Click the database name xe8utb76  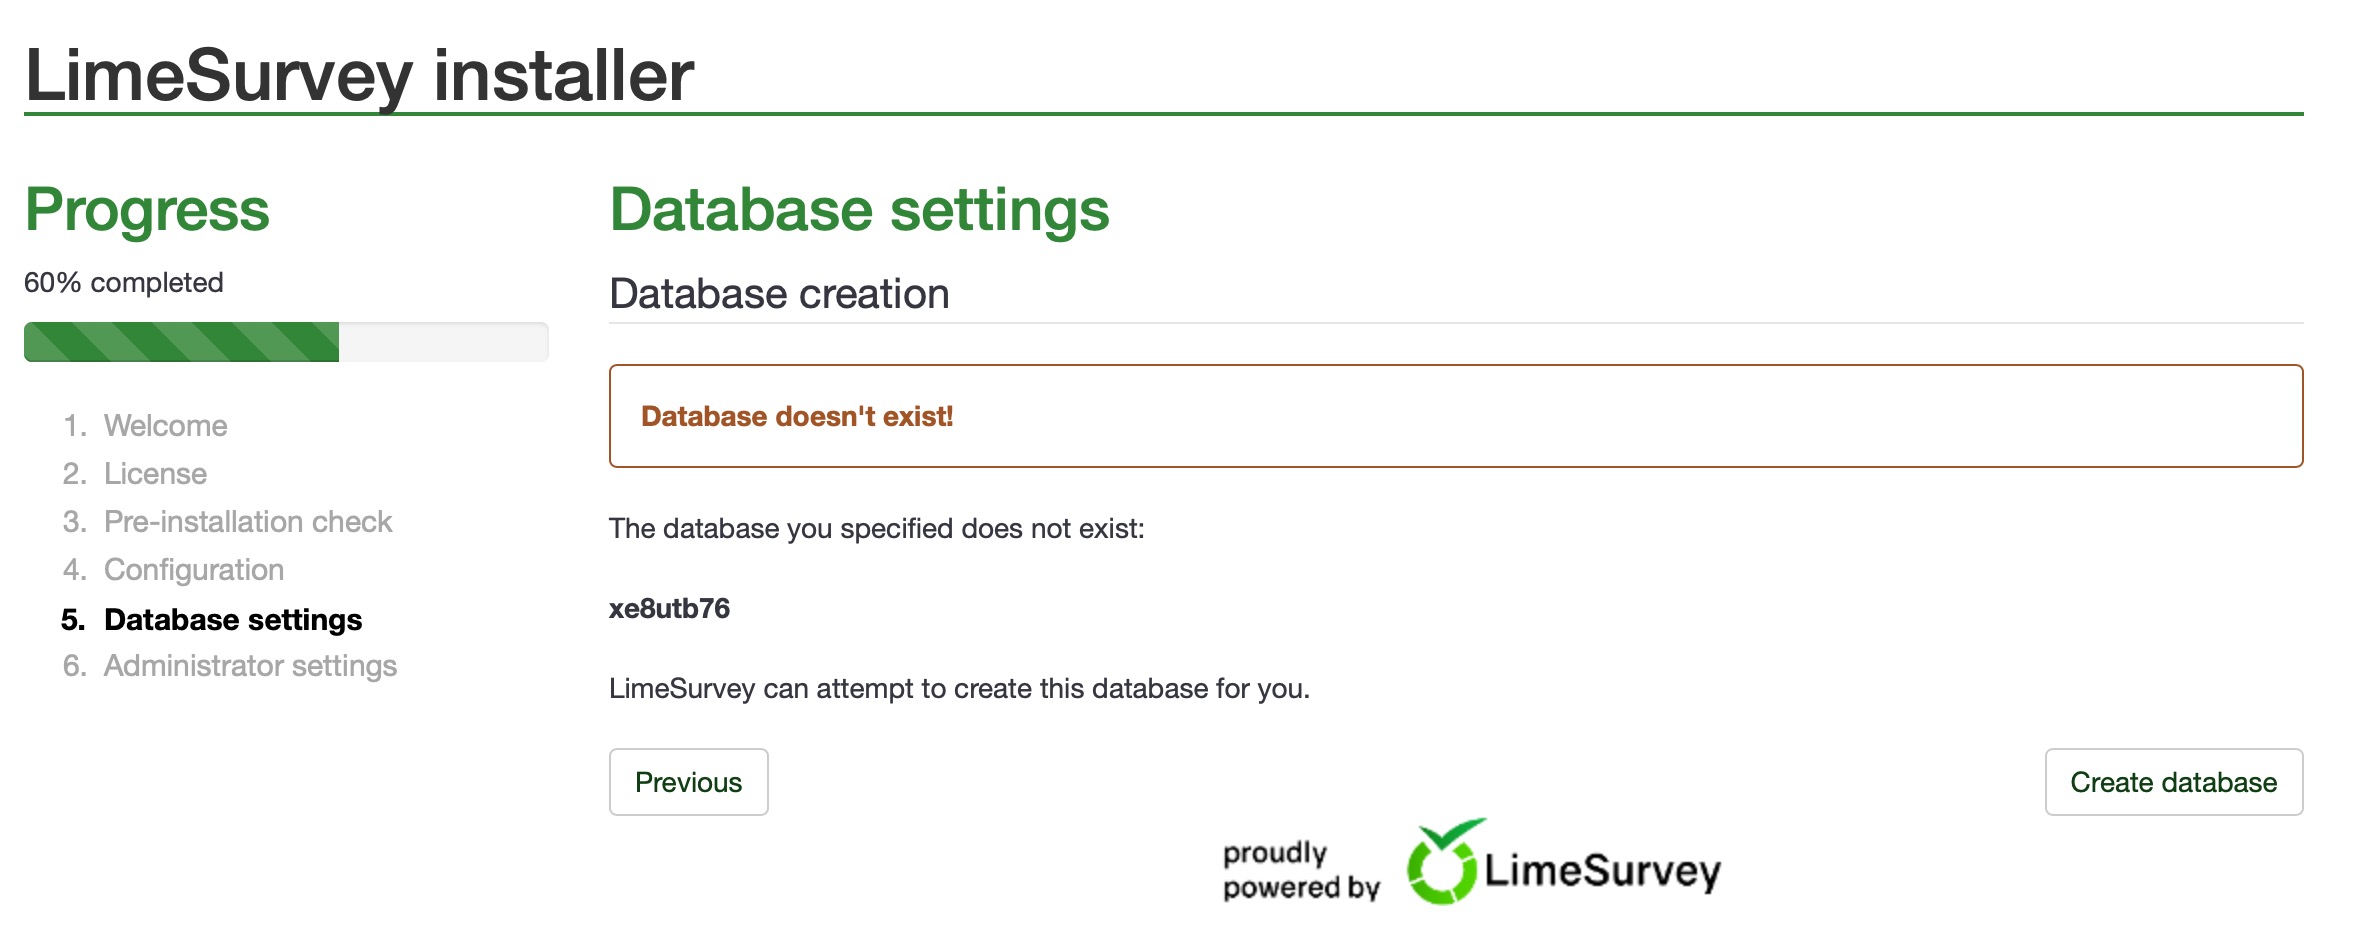click(669, 609)
